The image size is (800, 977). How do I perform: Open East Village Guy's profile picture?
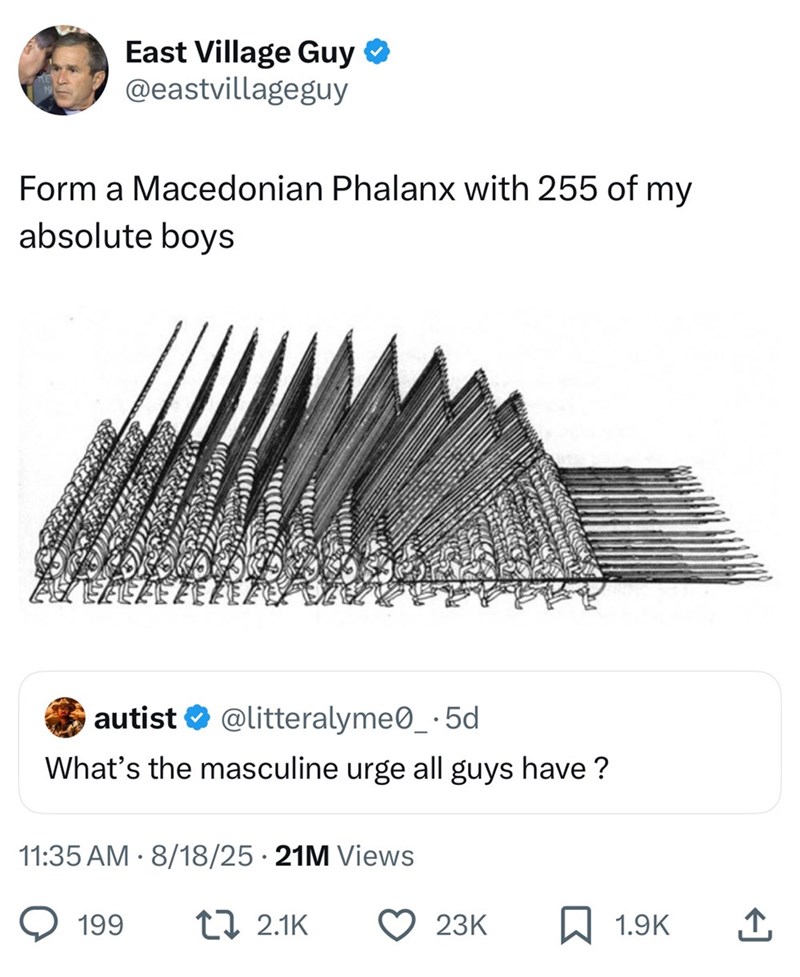tap(64, 71)
